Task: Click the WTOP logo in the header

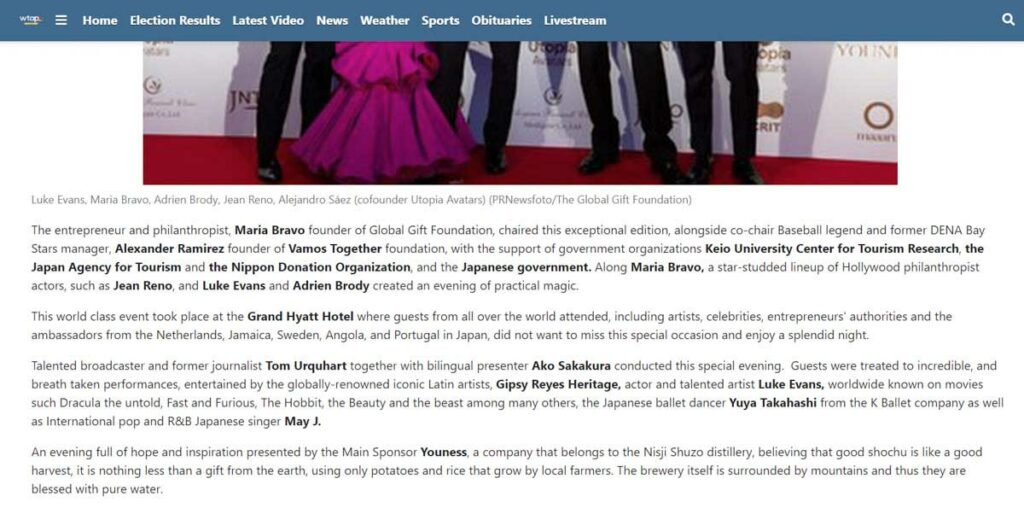Action: tap(31, 20)
